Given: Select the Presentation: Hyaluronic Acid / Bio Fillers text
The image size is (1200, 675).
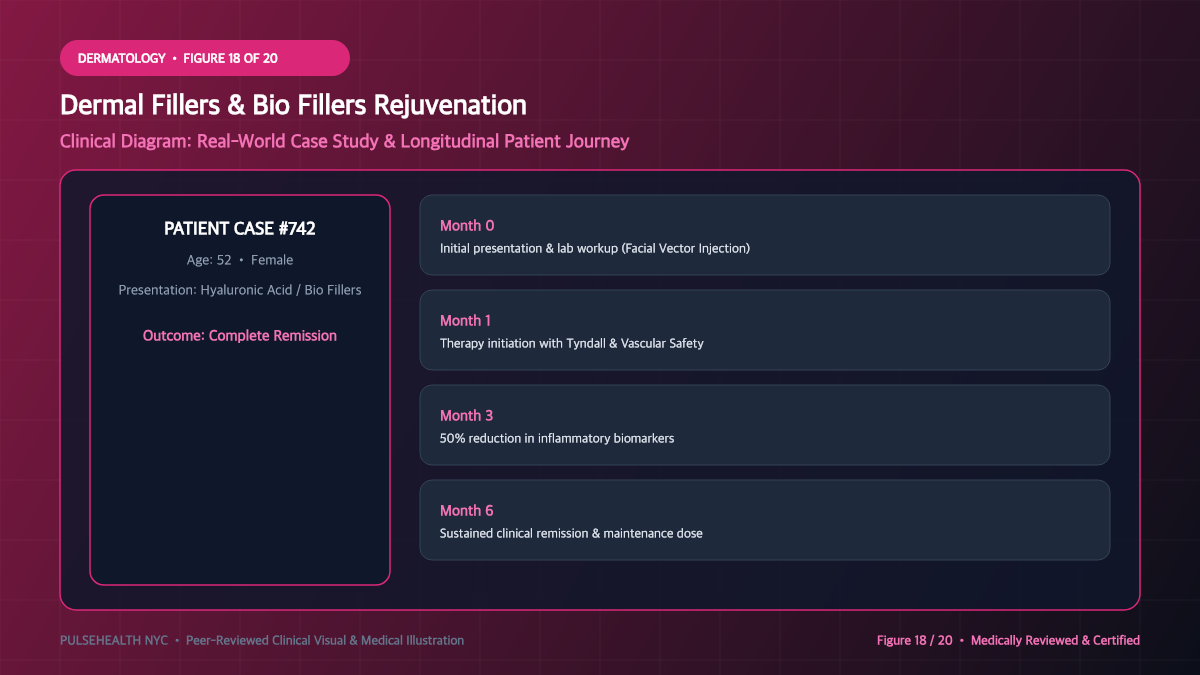Looking at the screenshot, I should coord(240,290).
